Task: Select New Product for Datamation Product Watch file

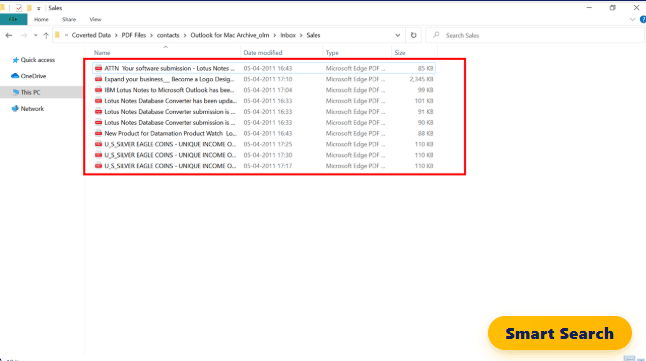Action: pyautogui.click(x=264, y=134)
